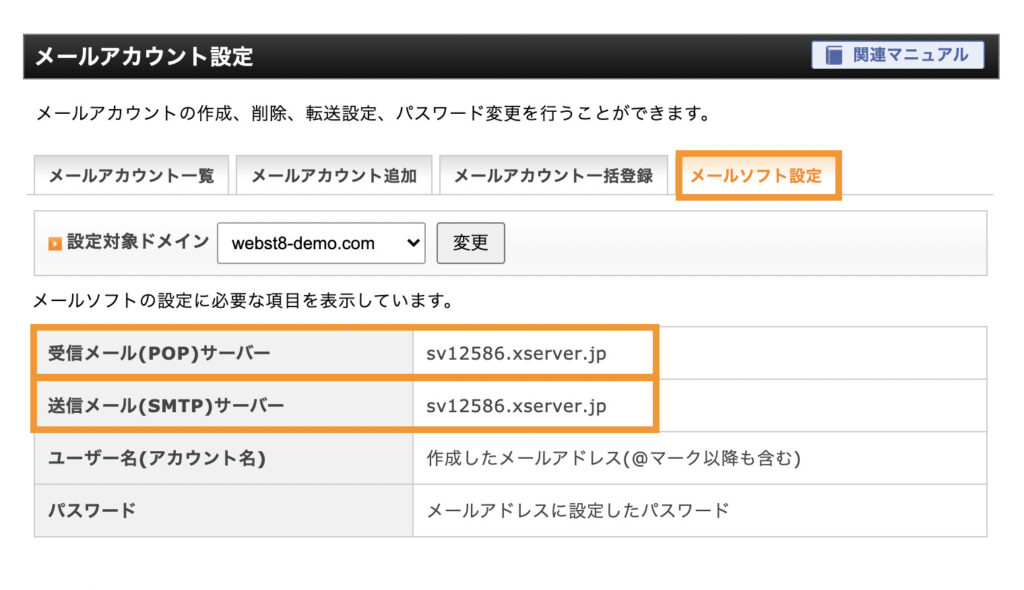Click the 設定対象ドメイン label text
The height and width of the screenshot is (590, 1024).
138,242
